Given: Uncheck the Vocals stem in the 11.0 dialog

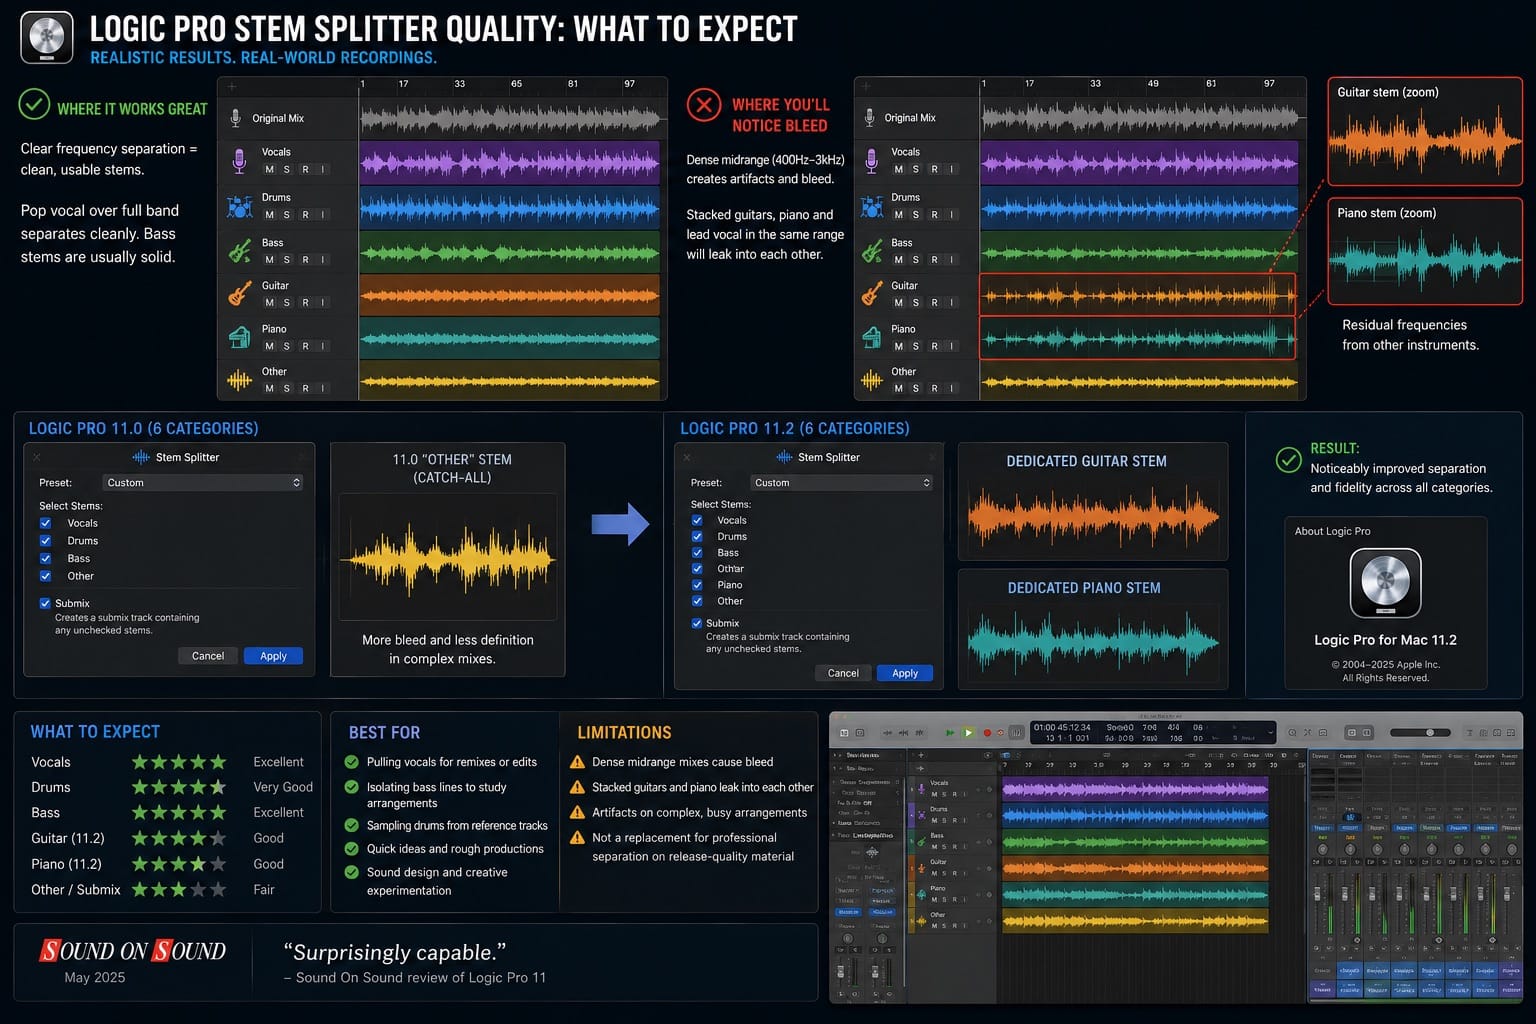Looking at the screenshot, I should 45,523.
